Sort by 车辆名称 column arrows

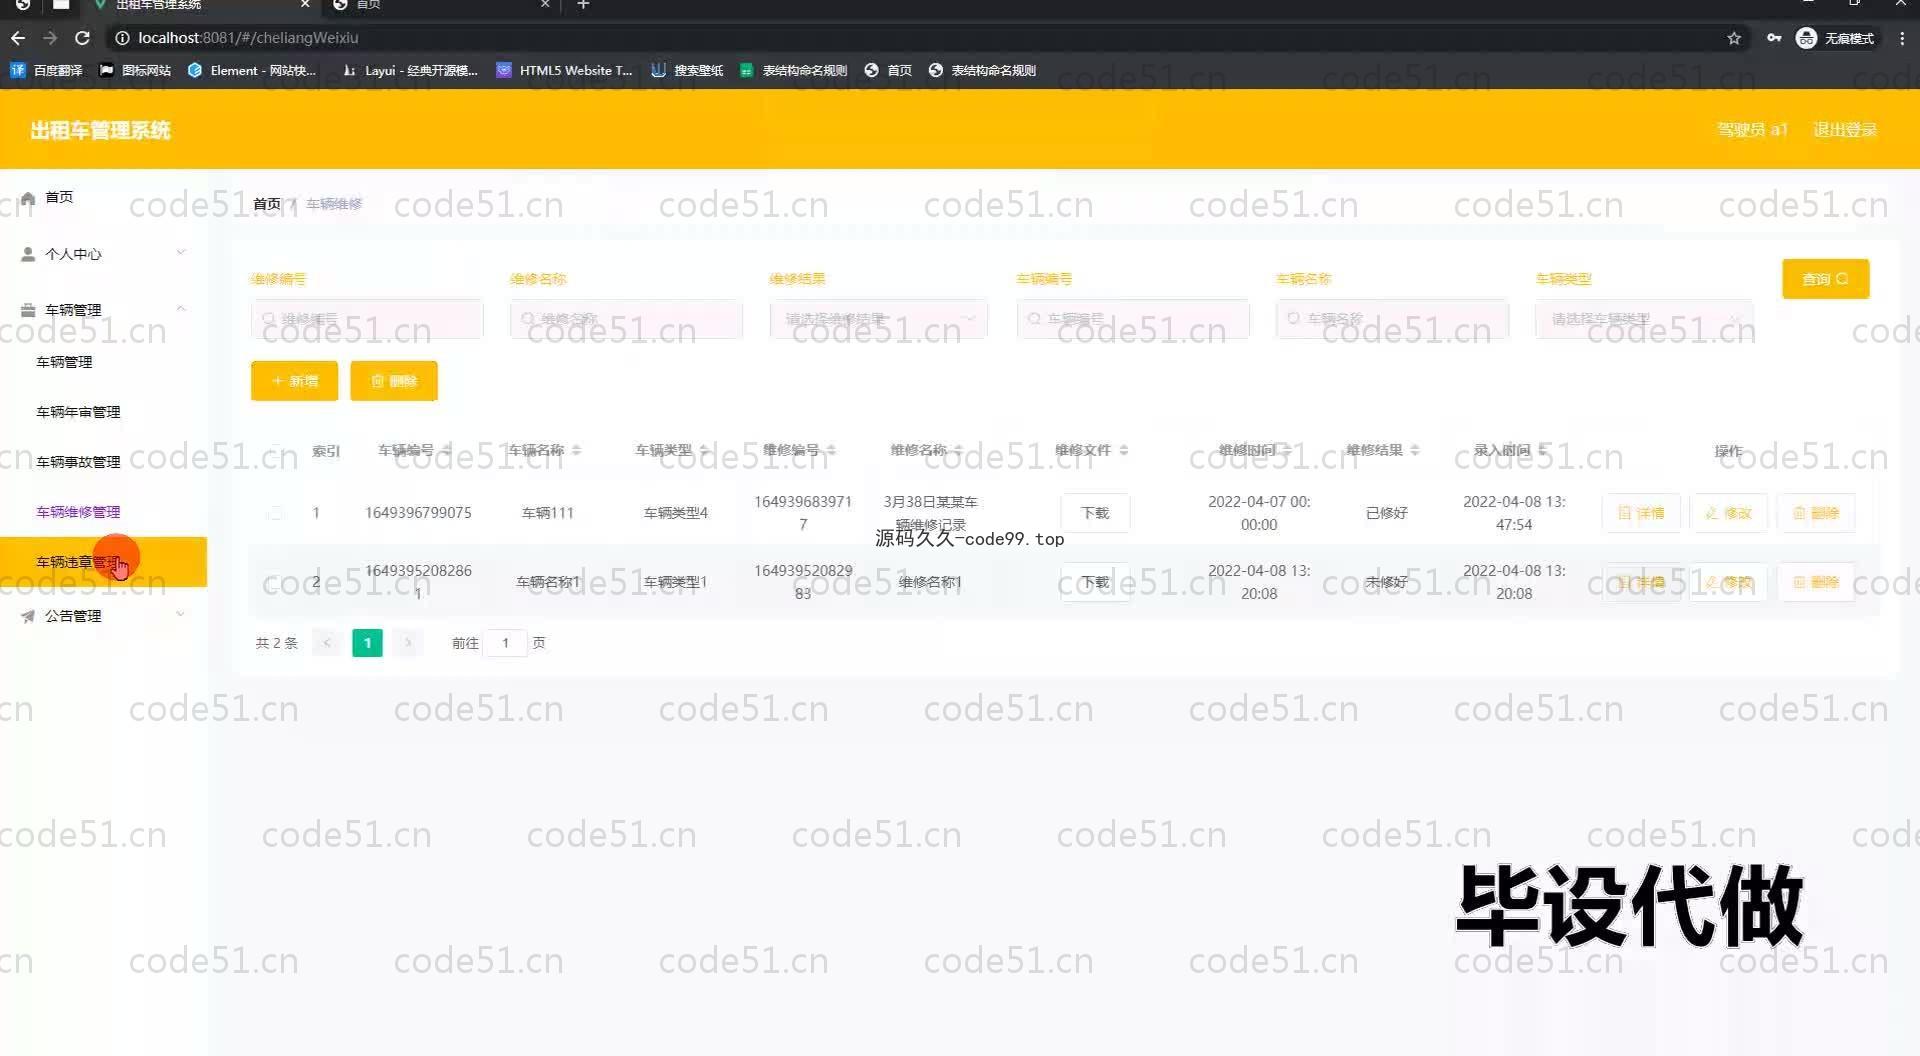click(576, 451)
